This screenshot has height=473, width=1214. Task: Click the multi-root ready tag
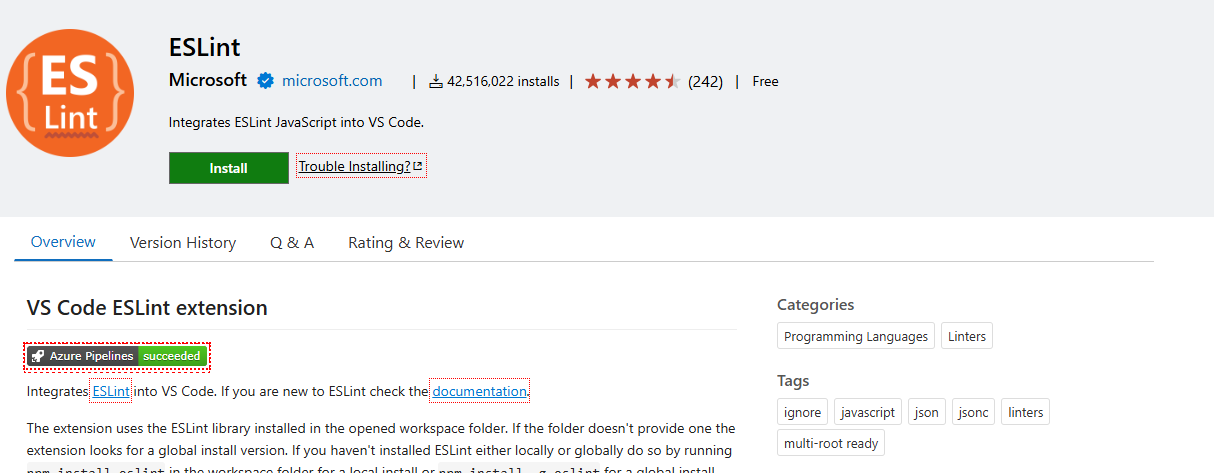(831, 443)
